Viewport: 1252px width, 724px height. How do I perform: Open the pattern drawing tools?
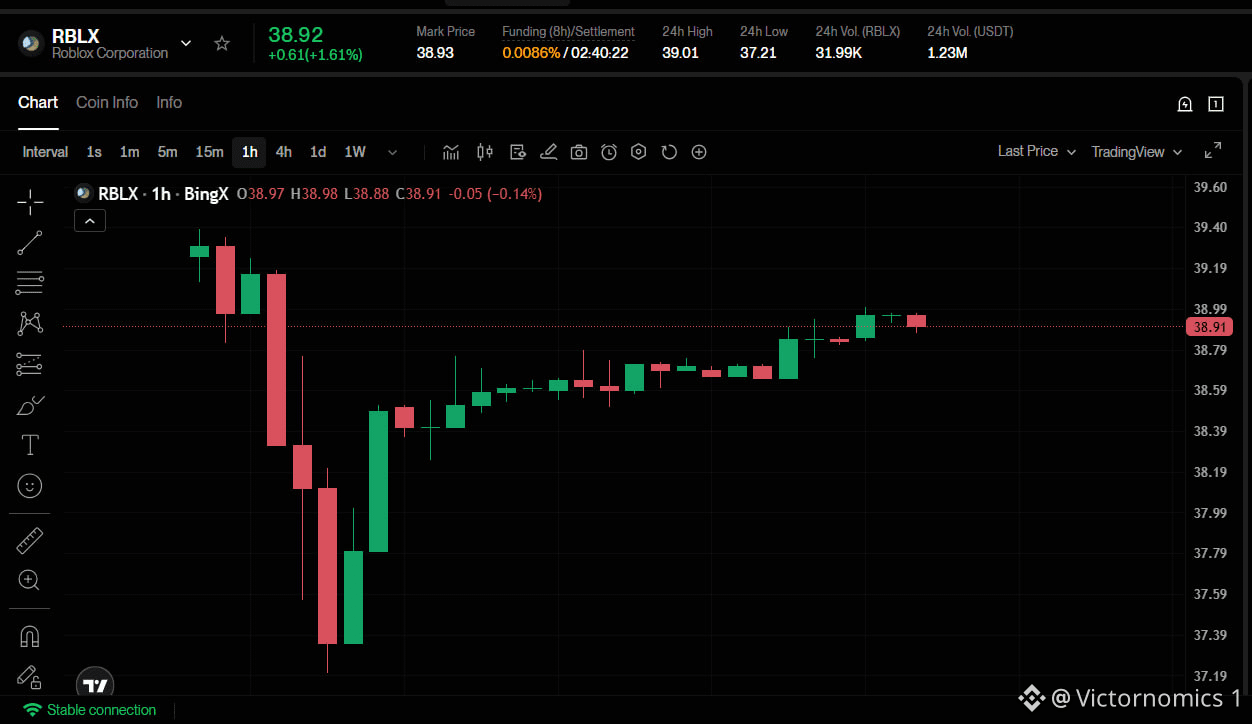pos(30,323)
